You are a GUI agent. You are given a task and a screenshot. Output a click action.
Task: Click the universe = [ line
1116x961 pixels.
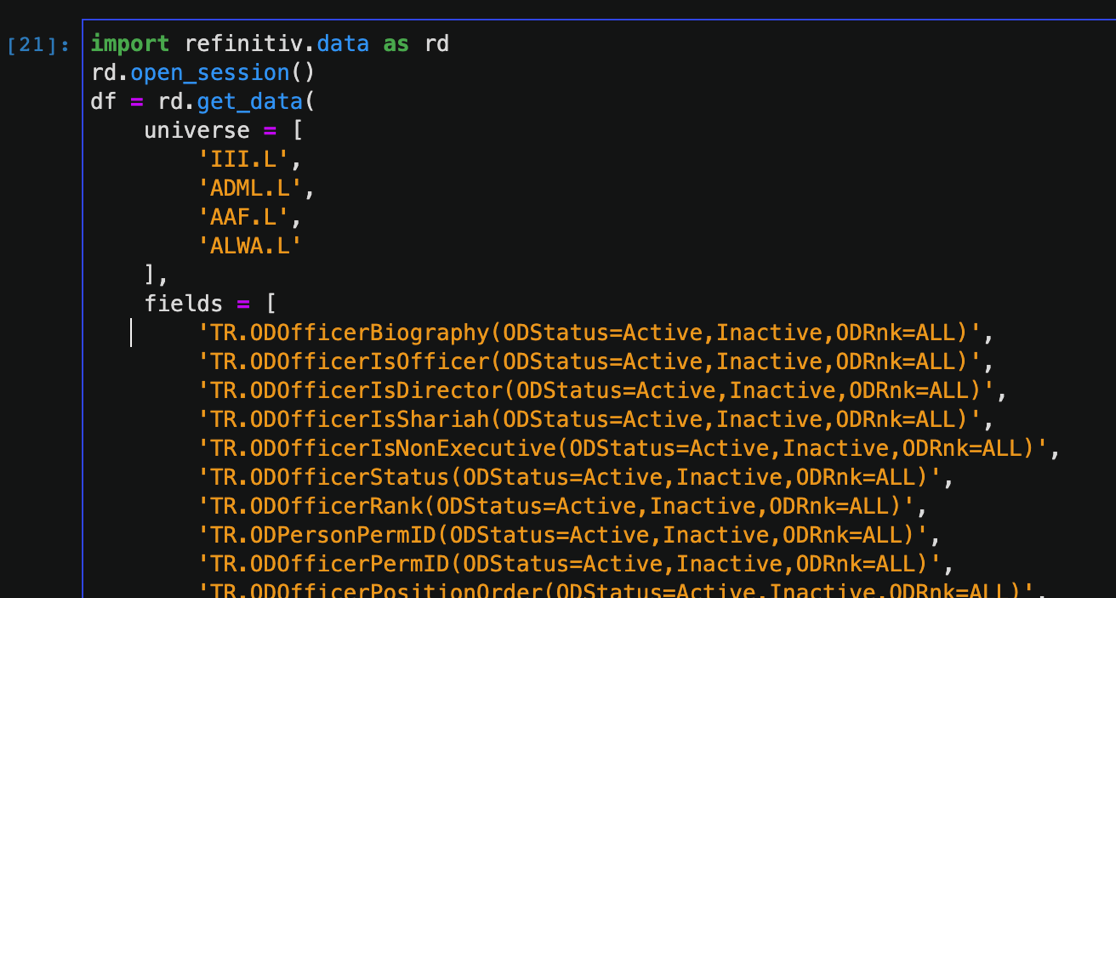223,130
